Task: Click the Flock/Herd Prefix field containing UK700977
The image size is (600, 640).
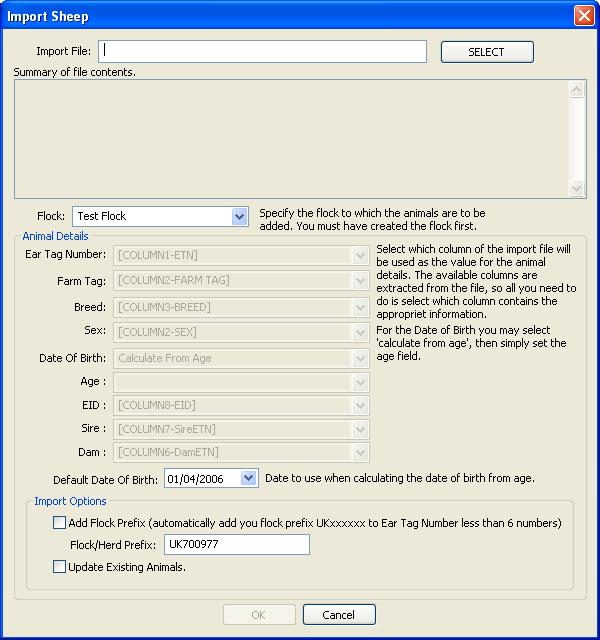Action: click(x=237, y=544)
